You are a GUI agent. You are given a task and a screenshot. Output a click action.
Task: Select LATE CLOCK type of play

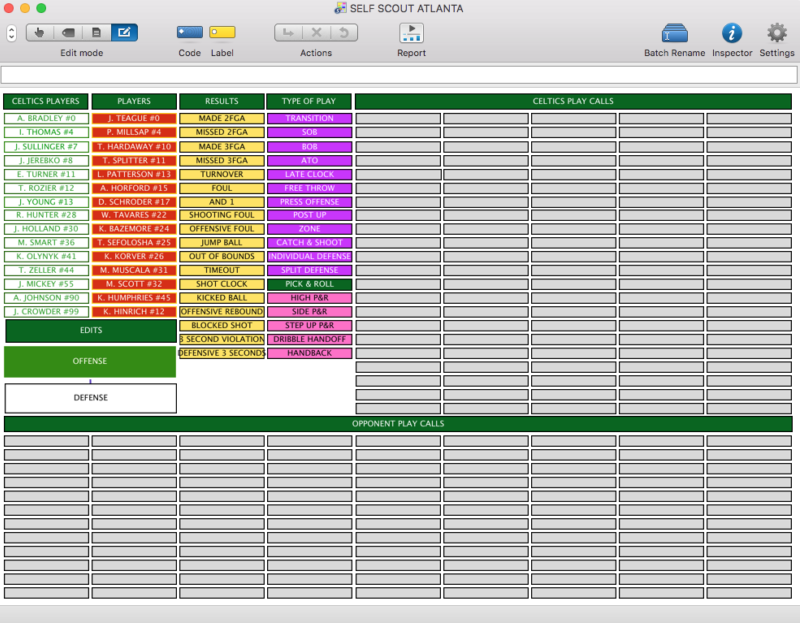coord(310,174)
